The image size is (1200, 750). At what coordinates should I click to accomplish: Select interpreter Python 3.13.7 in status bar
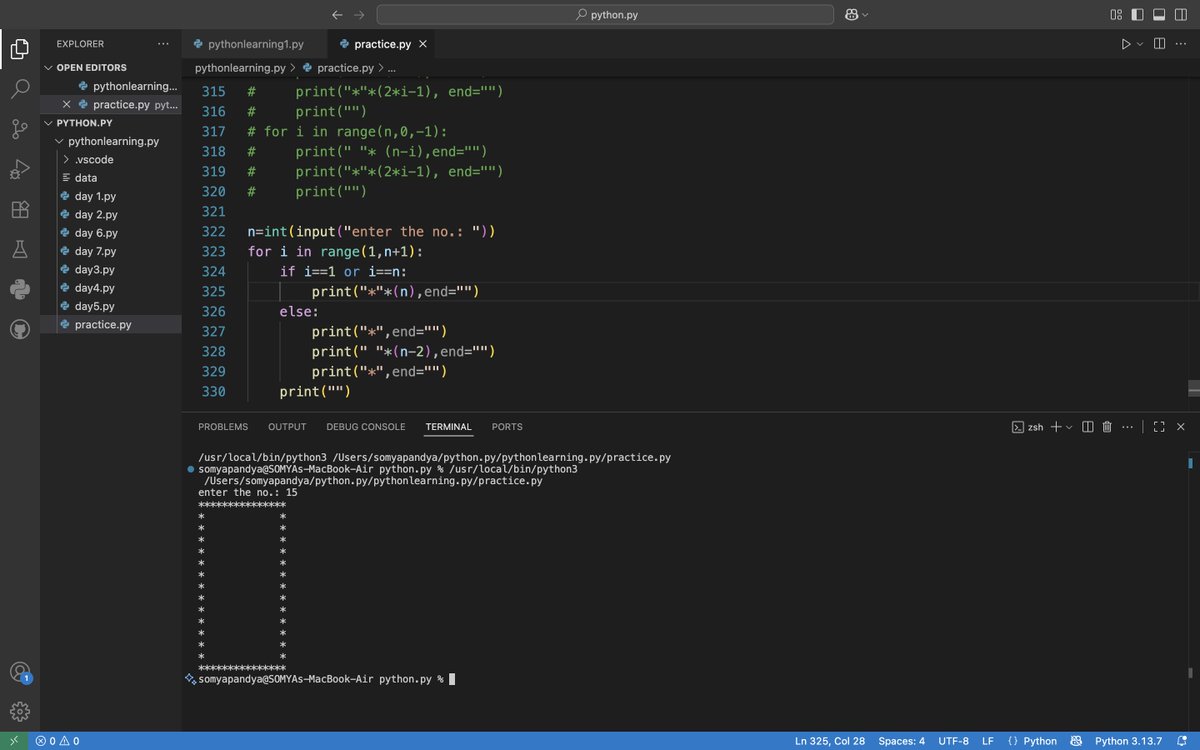pos(1129,741)
